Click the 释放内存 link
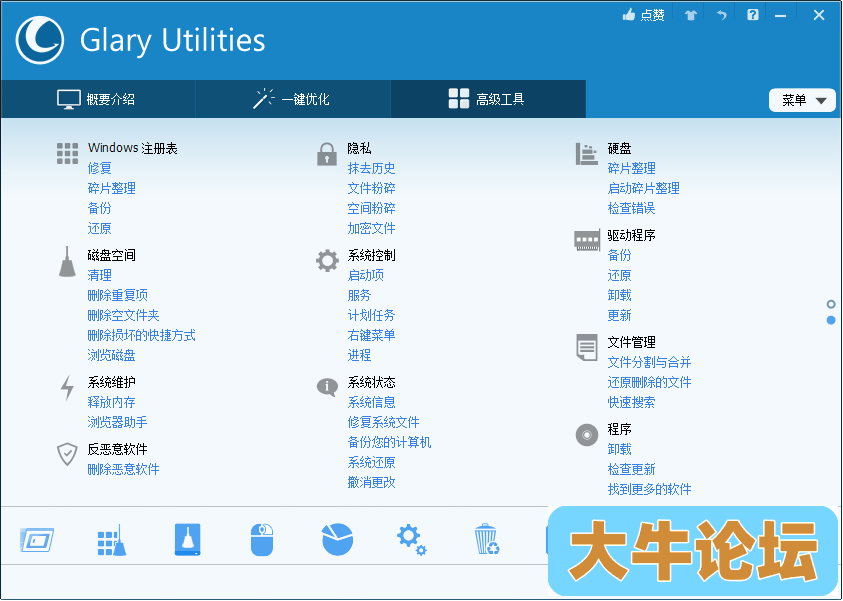 [111, 402]
